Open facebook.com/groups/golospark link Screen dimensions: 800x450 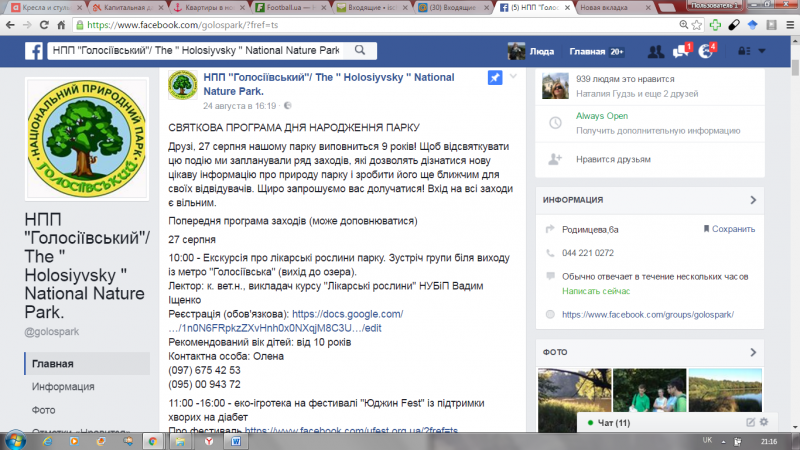point(647,314)
